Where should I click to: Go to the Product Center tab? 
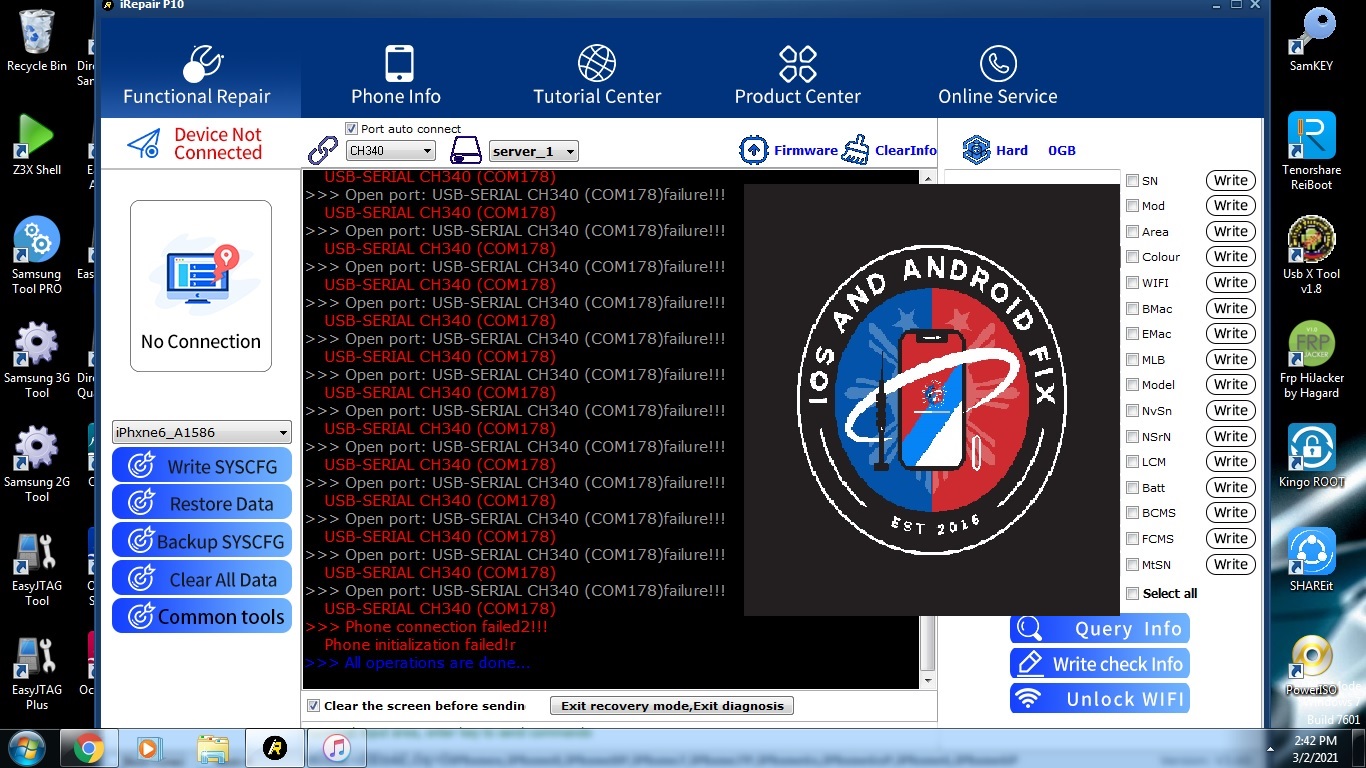798,75
